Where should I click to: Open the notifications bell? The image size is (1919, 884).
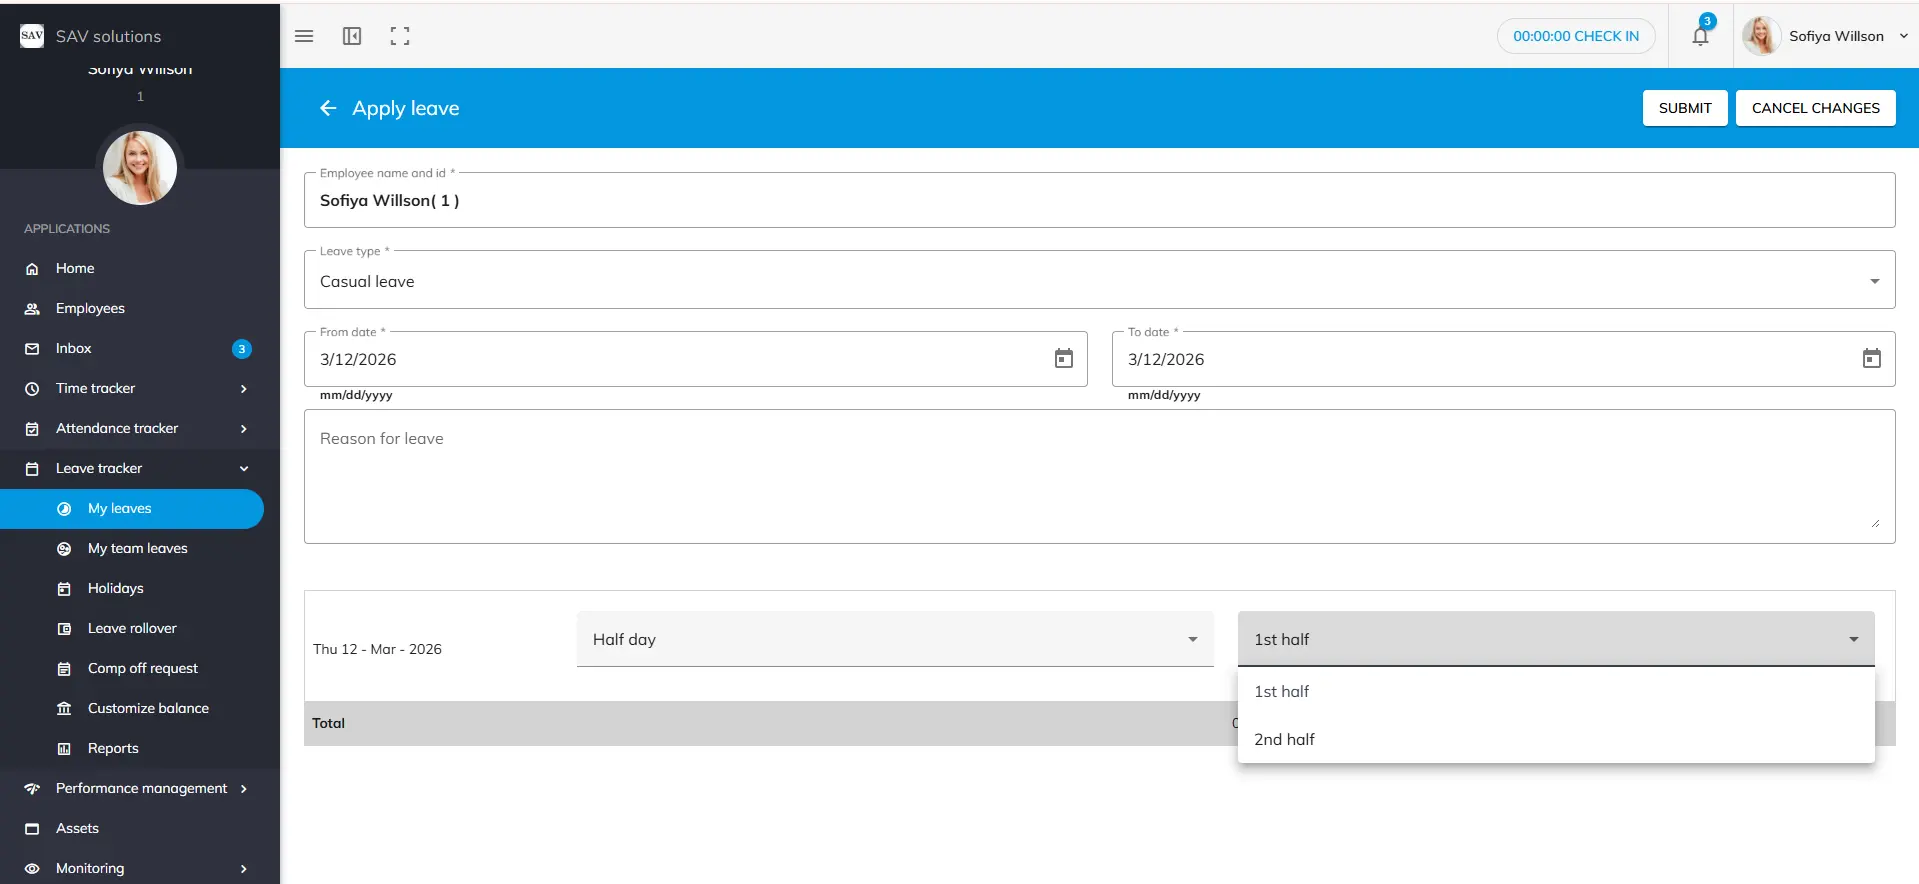click(1700, 36)
